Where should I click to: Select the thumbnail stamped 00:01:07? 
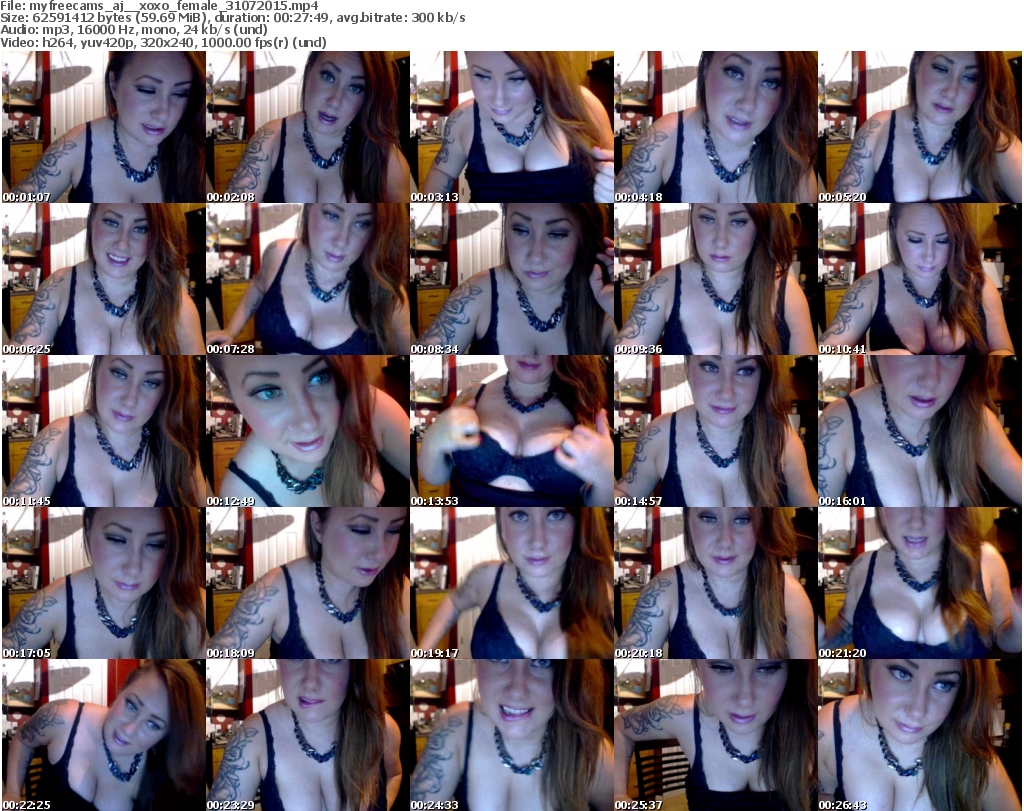tap(104, 127)
